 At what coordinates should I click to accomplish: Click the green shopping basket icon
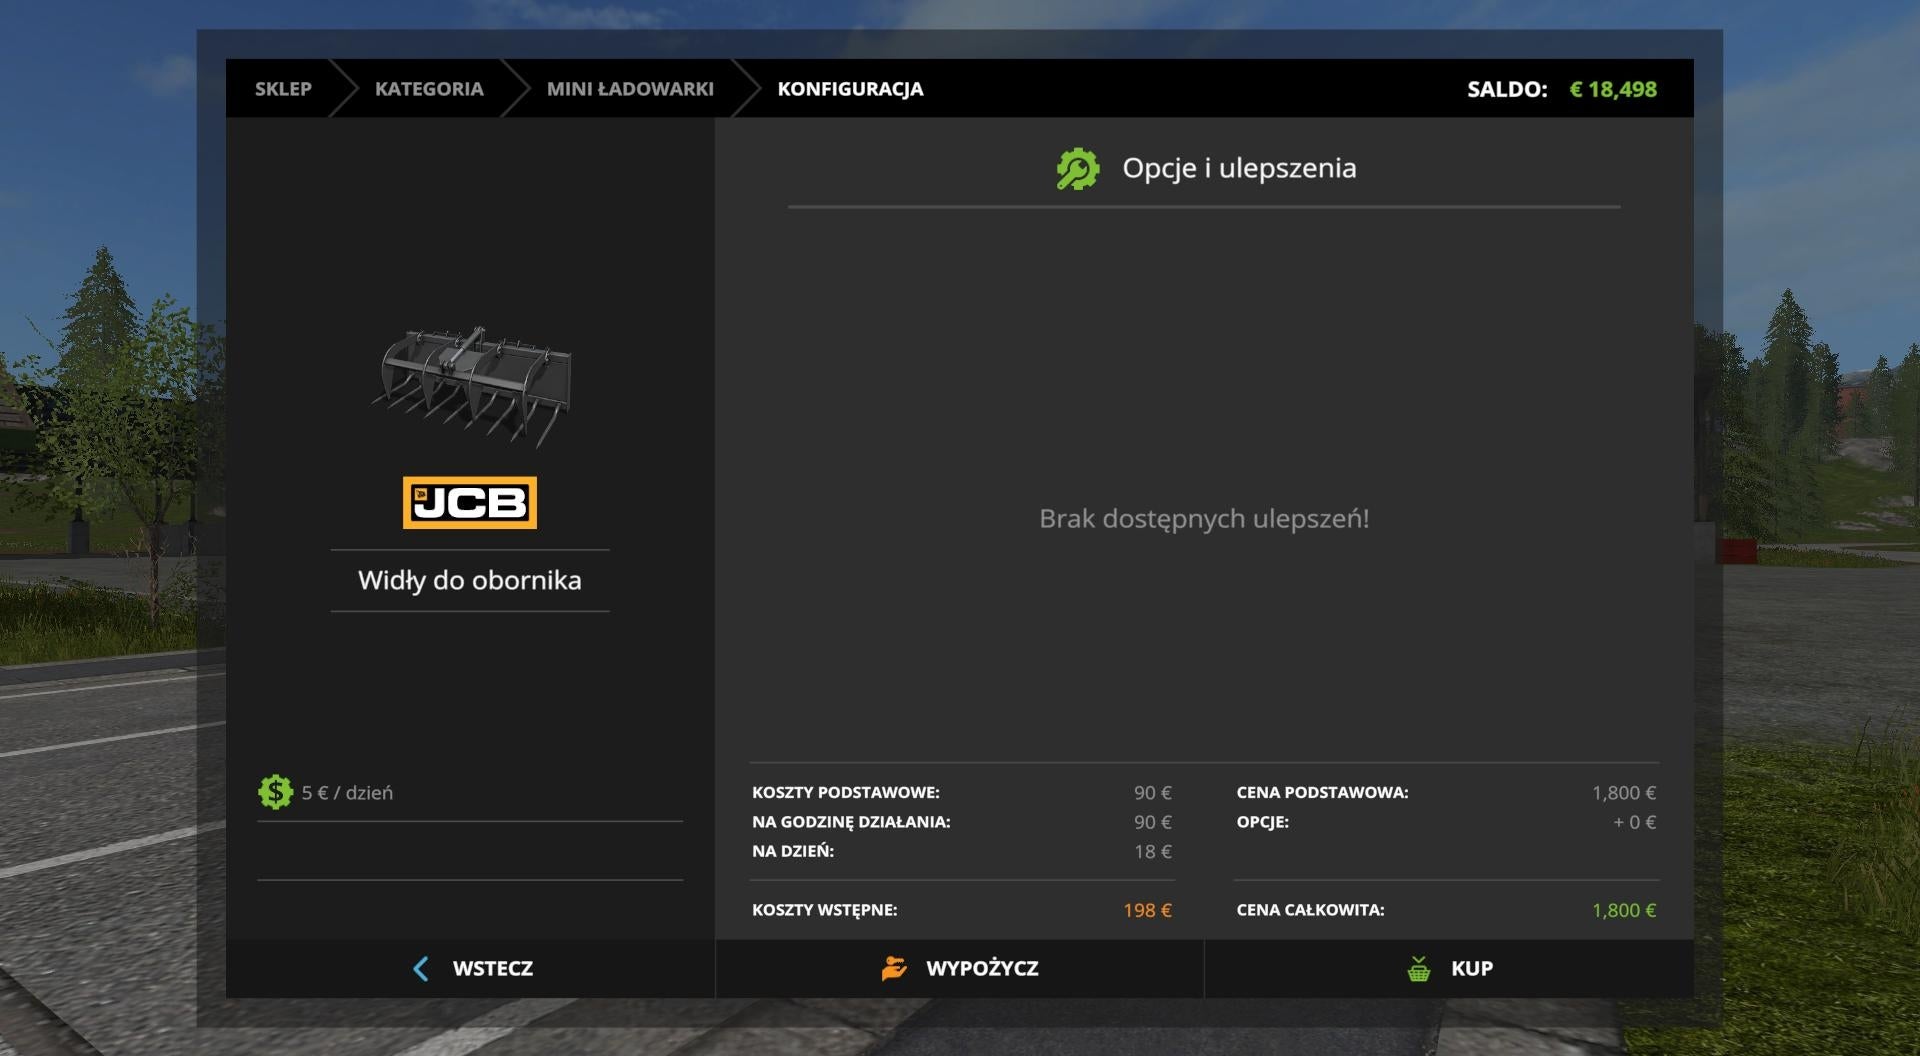[1418, 968]
